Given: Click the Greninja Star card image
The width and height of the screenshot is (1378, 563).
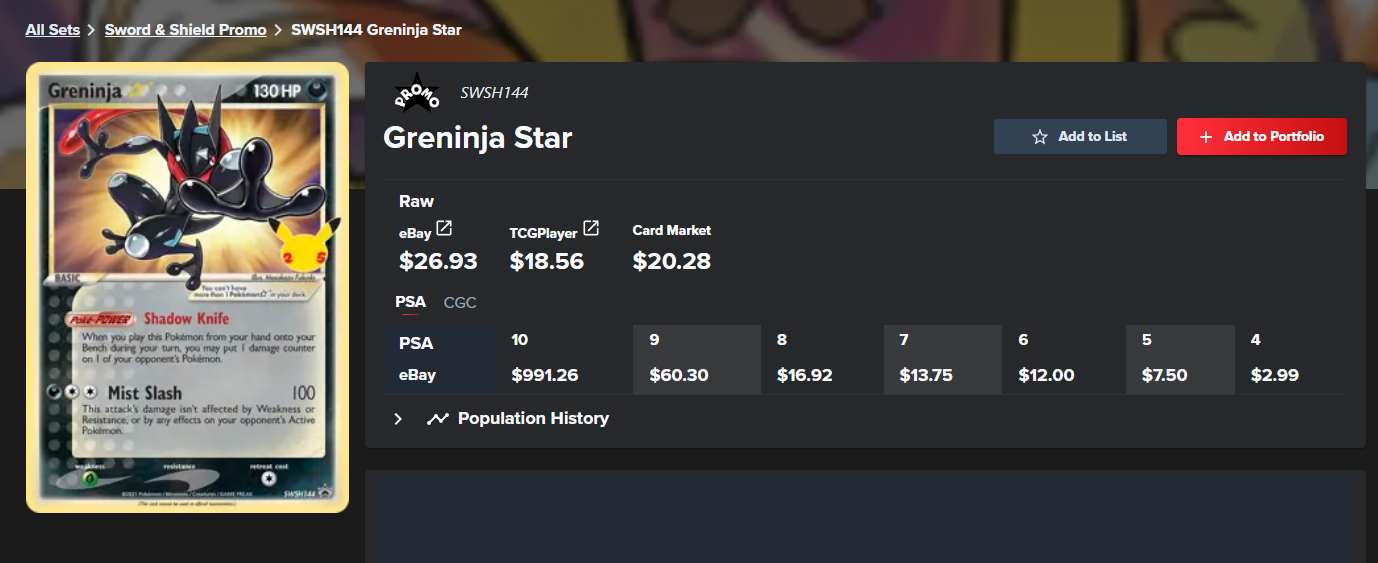Looking at the screenshot, I should [x=187, y=288].
